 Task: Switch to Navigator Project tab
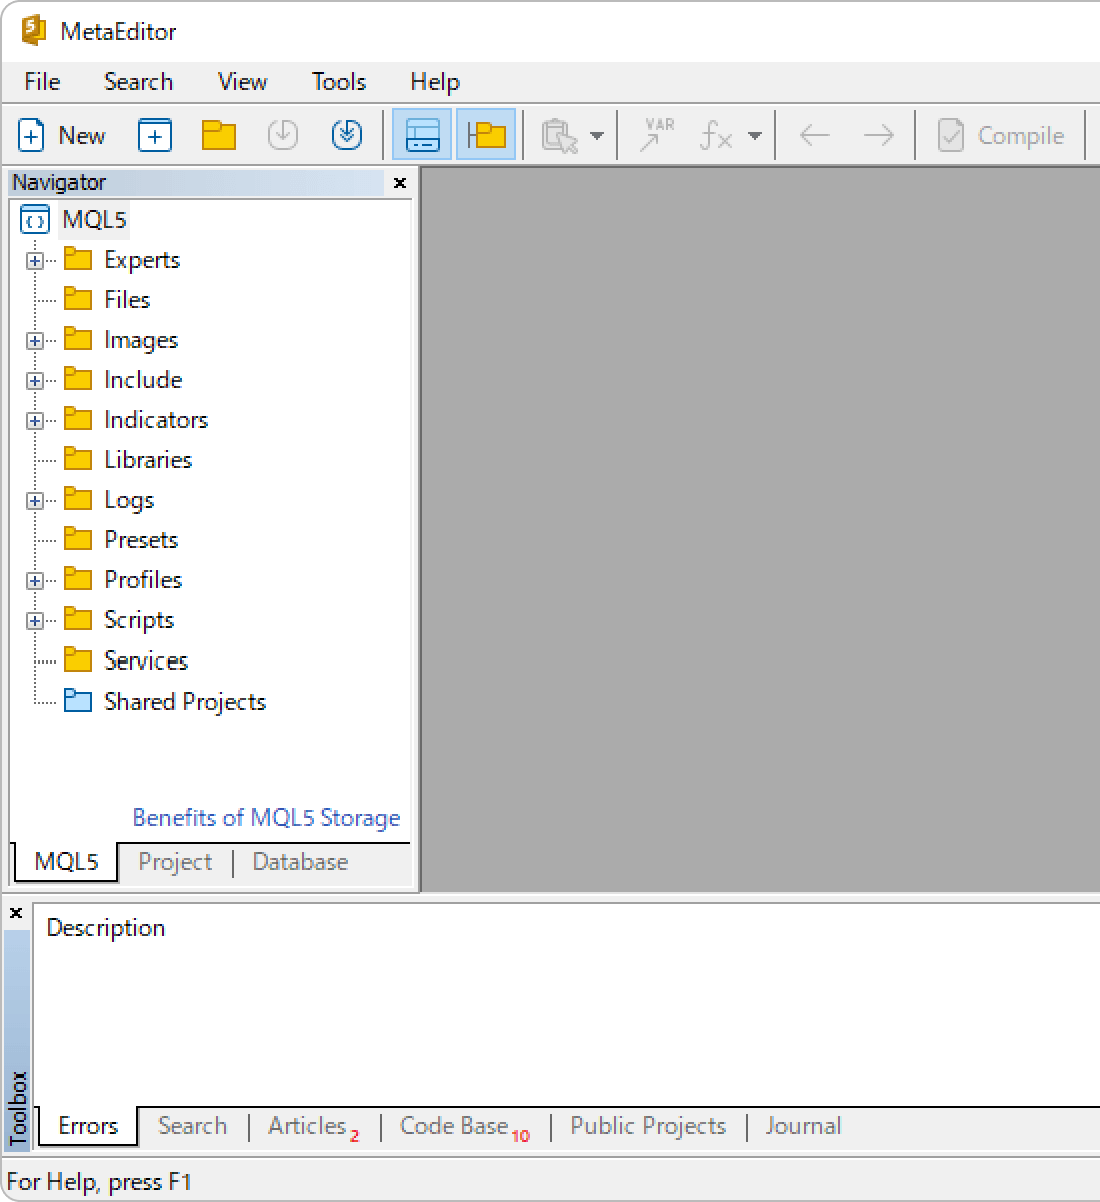[x=175, y=862]
